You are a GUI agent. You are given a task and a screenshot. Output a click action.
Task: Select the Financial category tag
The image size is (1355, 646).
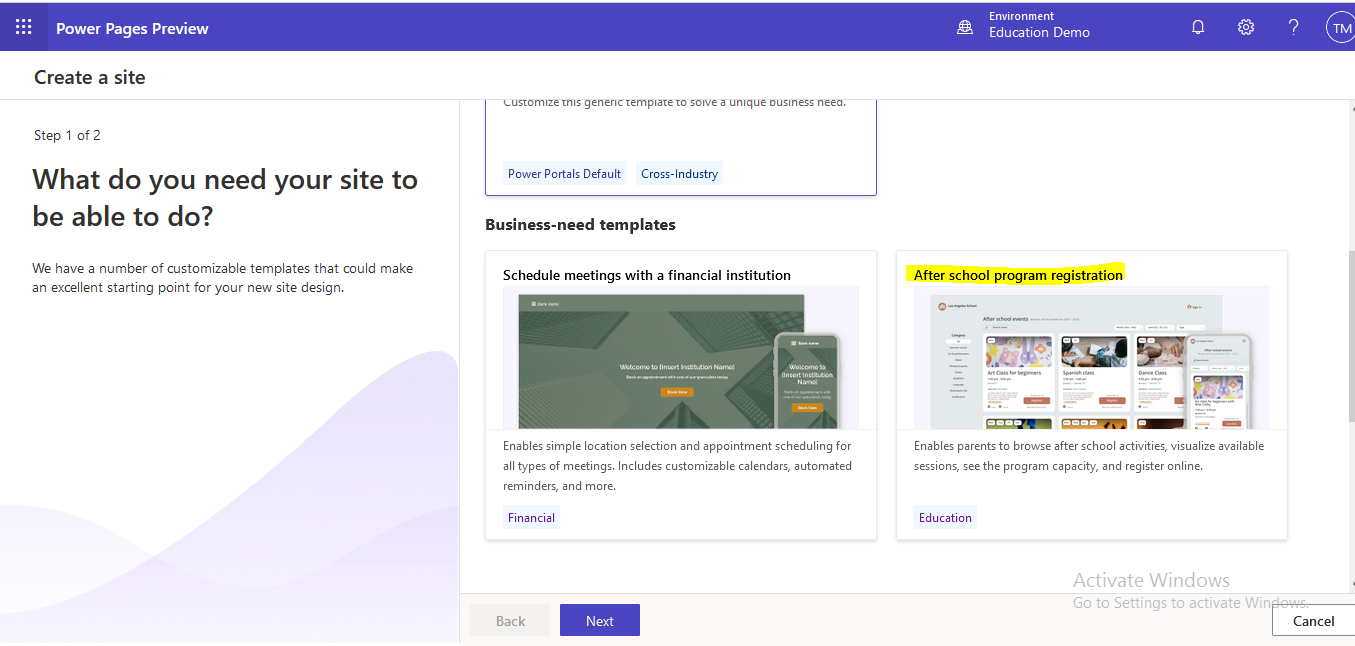click(531, 517)
